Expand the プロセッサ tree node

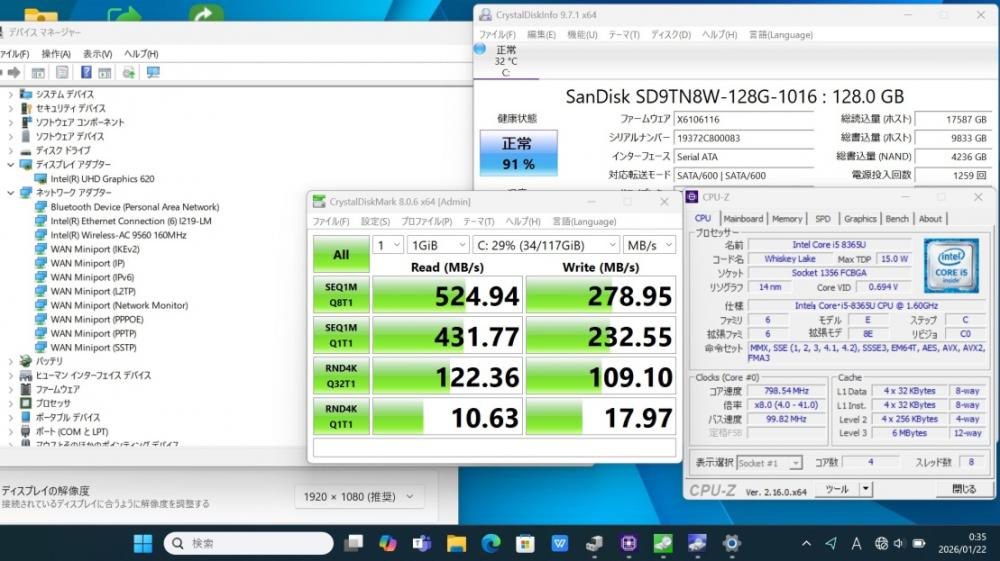coord(10,404)
